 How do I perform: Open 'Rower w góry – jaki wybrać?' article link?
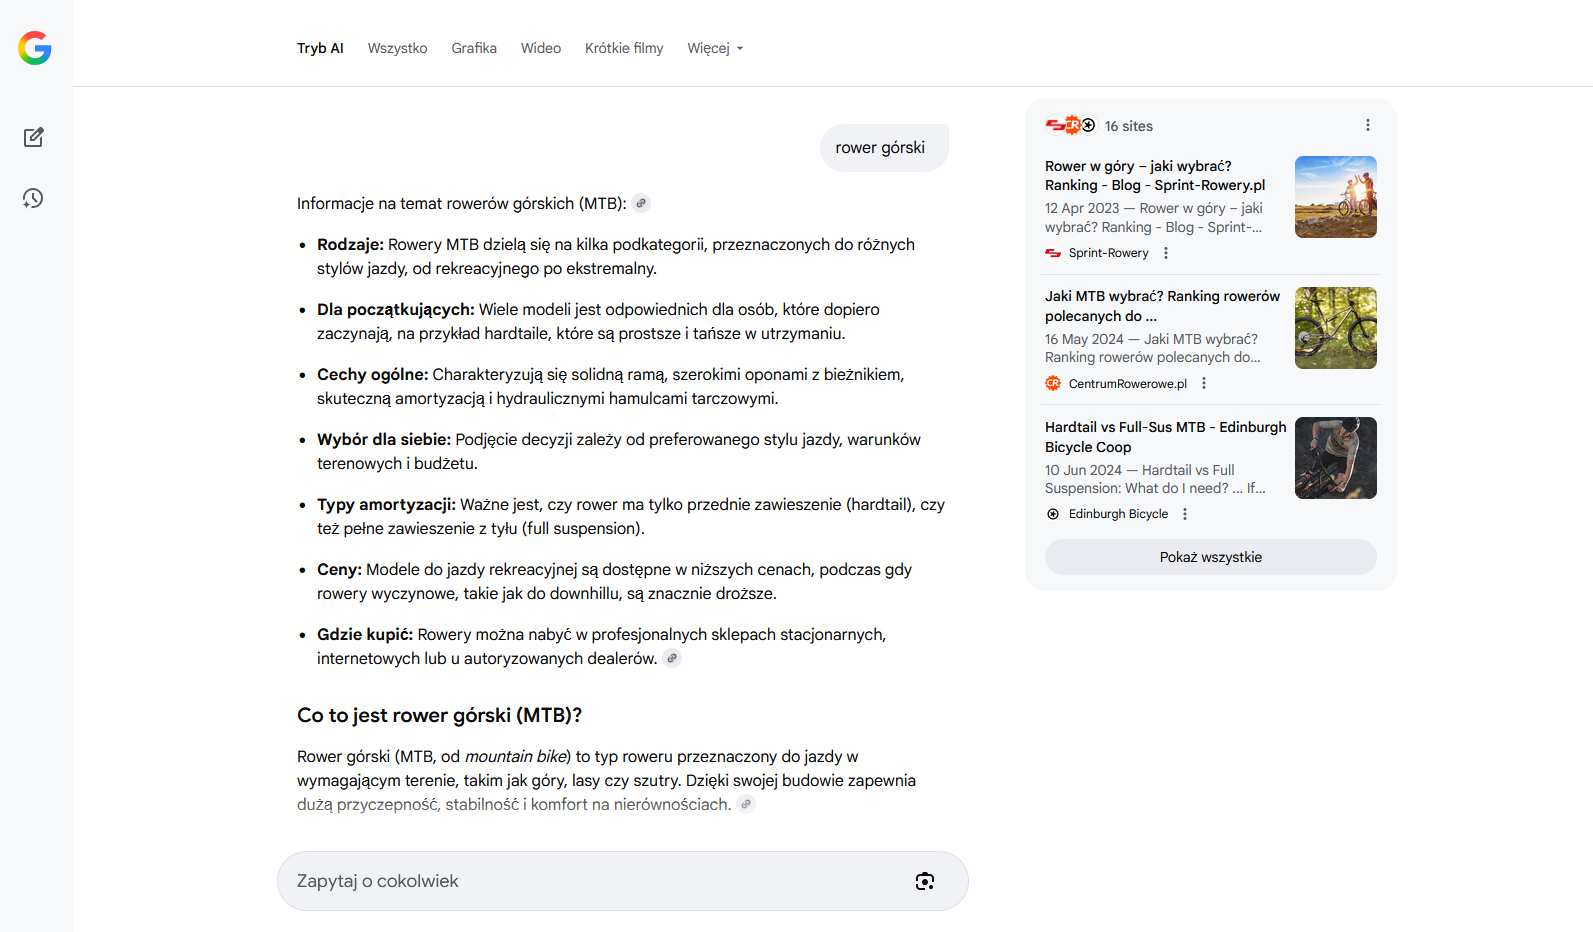1155,176
